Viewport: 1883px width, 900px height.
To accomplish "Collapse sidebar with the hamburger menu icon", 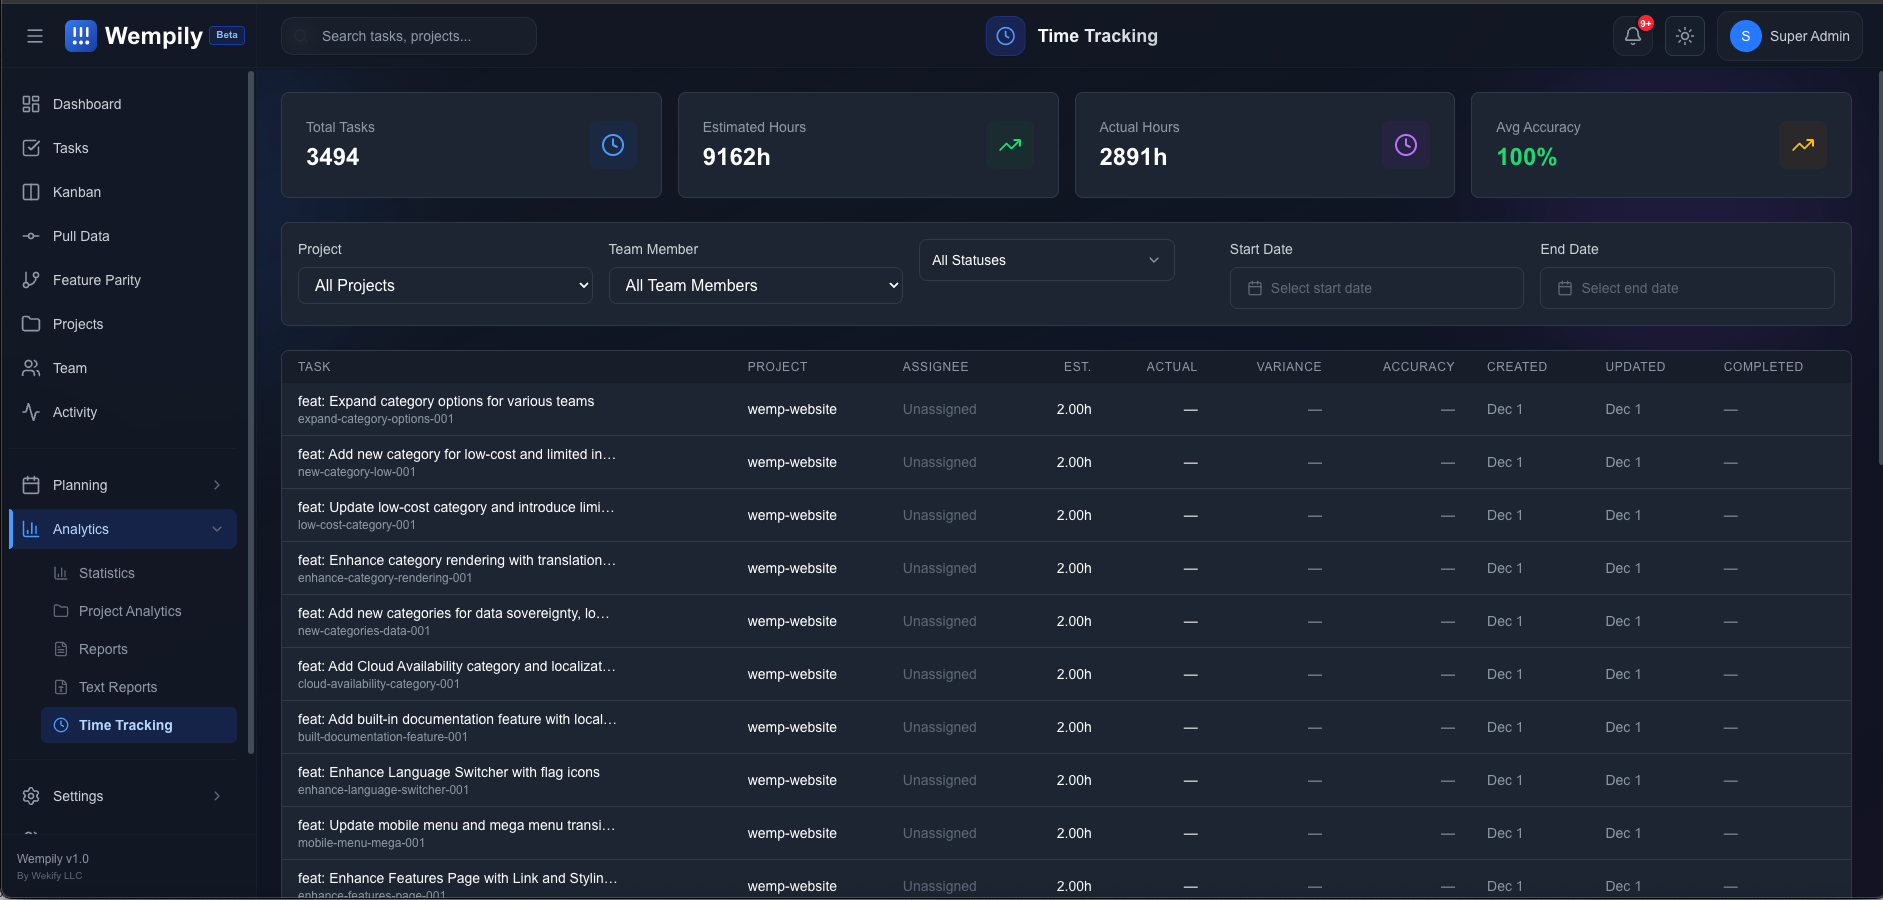I will [35, 36].
